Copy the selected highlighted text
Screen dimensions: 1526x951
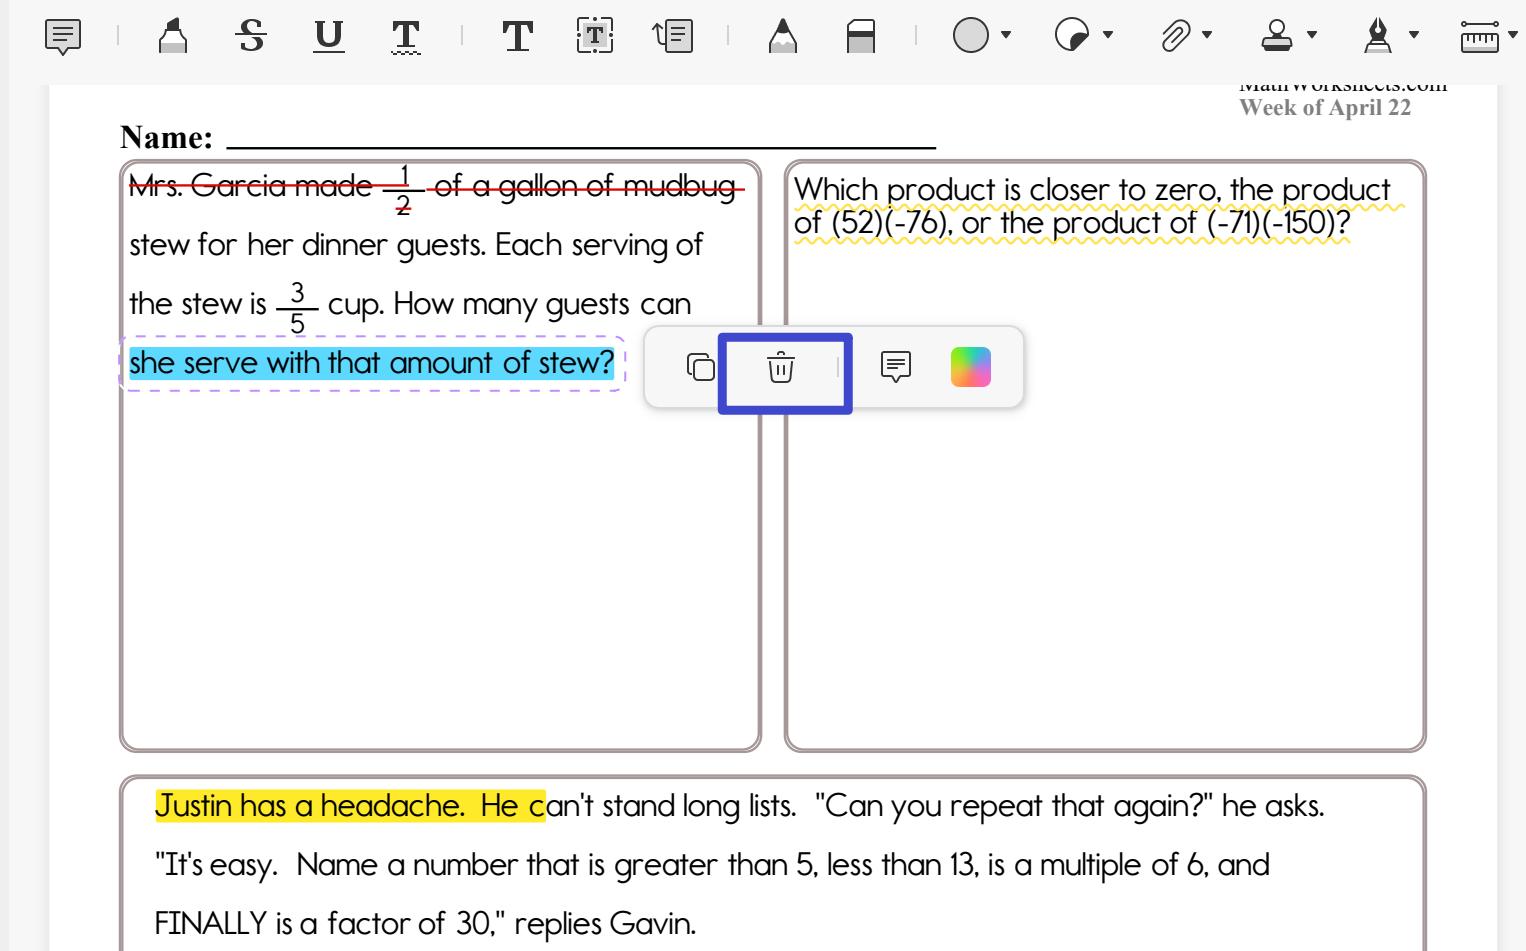tap(698, 367)
